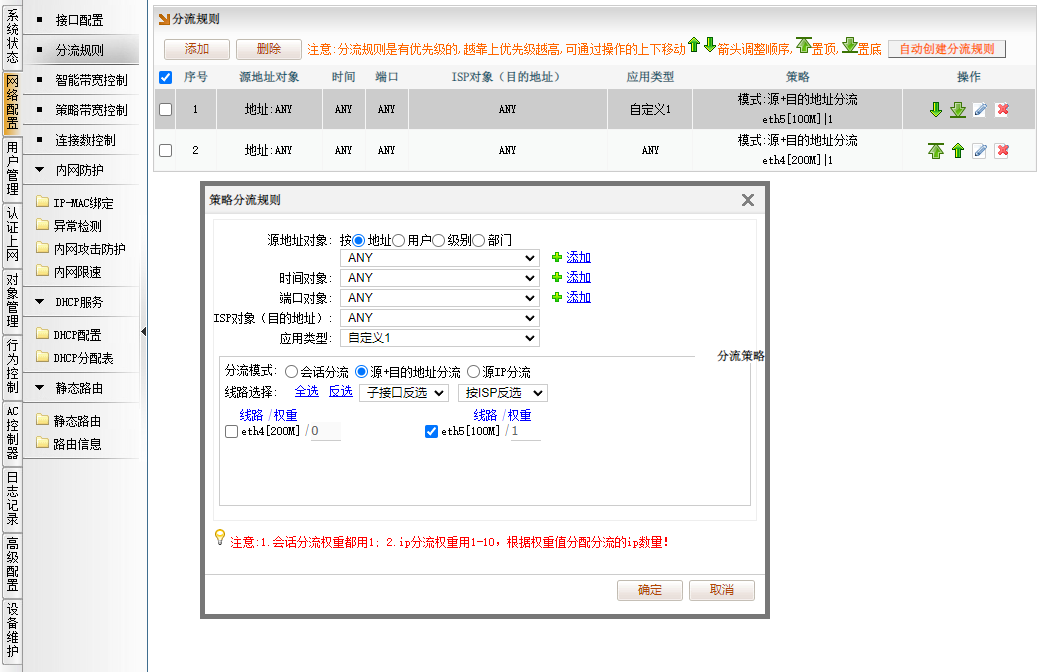Delete rule 2 with red X

click(x=1002, y=150)
